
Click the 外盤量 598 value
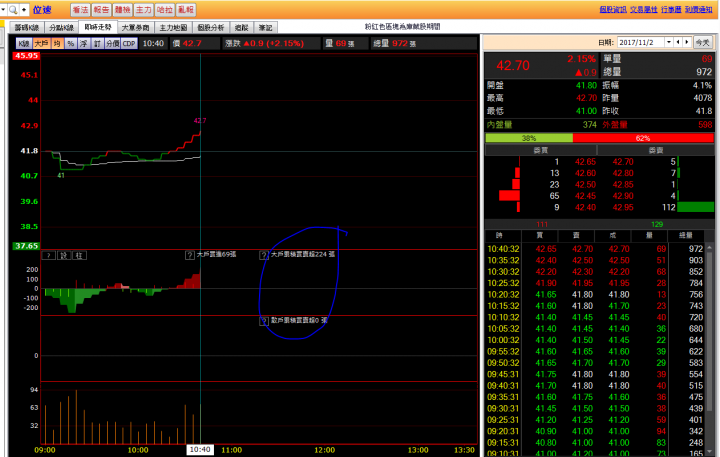pyautogui.click(x=705, y=124)
